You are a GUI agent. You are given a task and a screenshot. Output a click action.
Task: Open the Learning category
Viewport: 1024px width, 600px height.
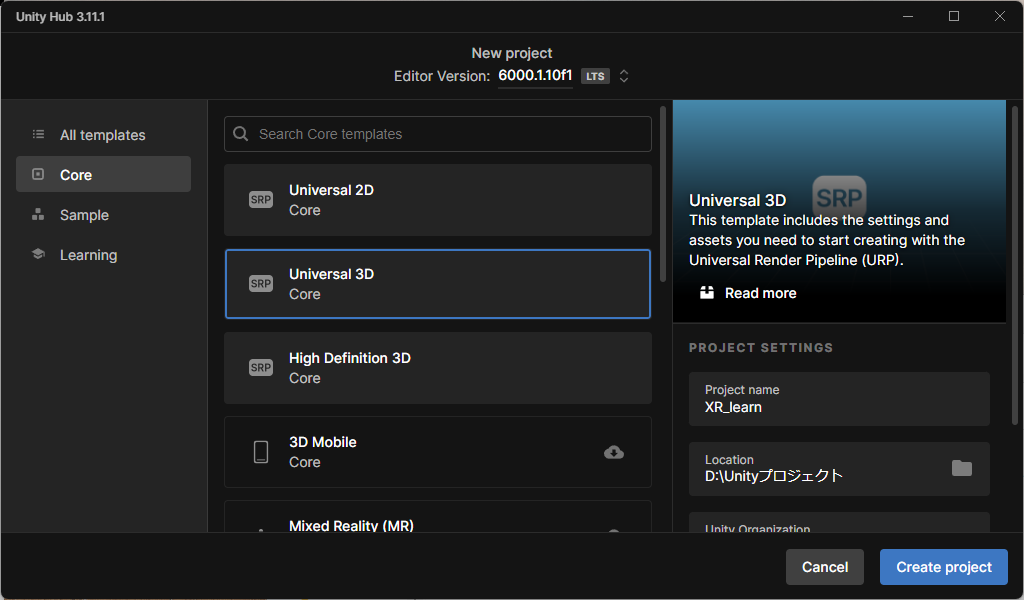[x=103, y=255]
